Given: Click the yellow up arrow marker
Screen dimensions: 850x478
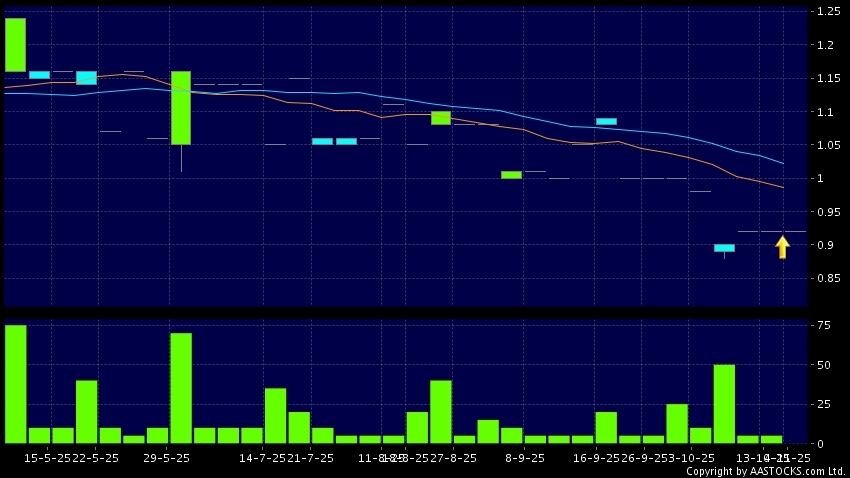Looking at the screenshot, I should pos(782,247).
